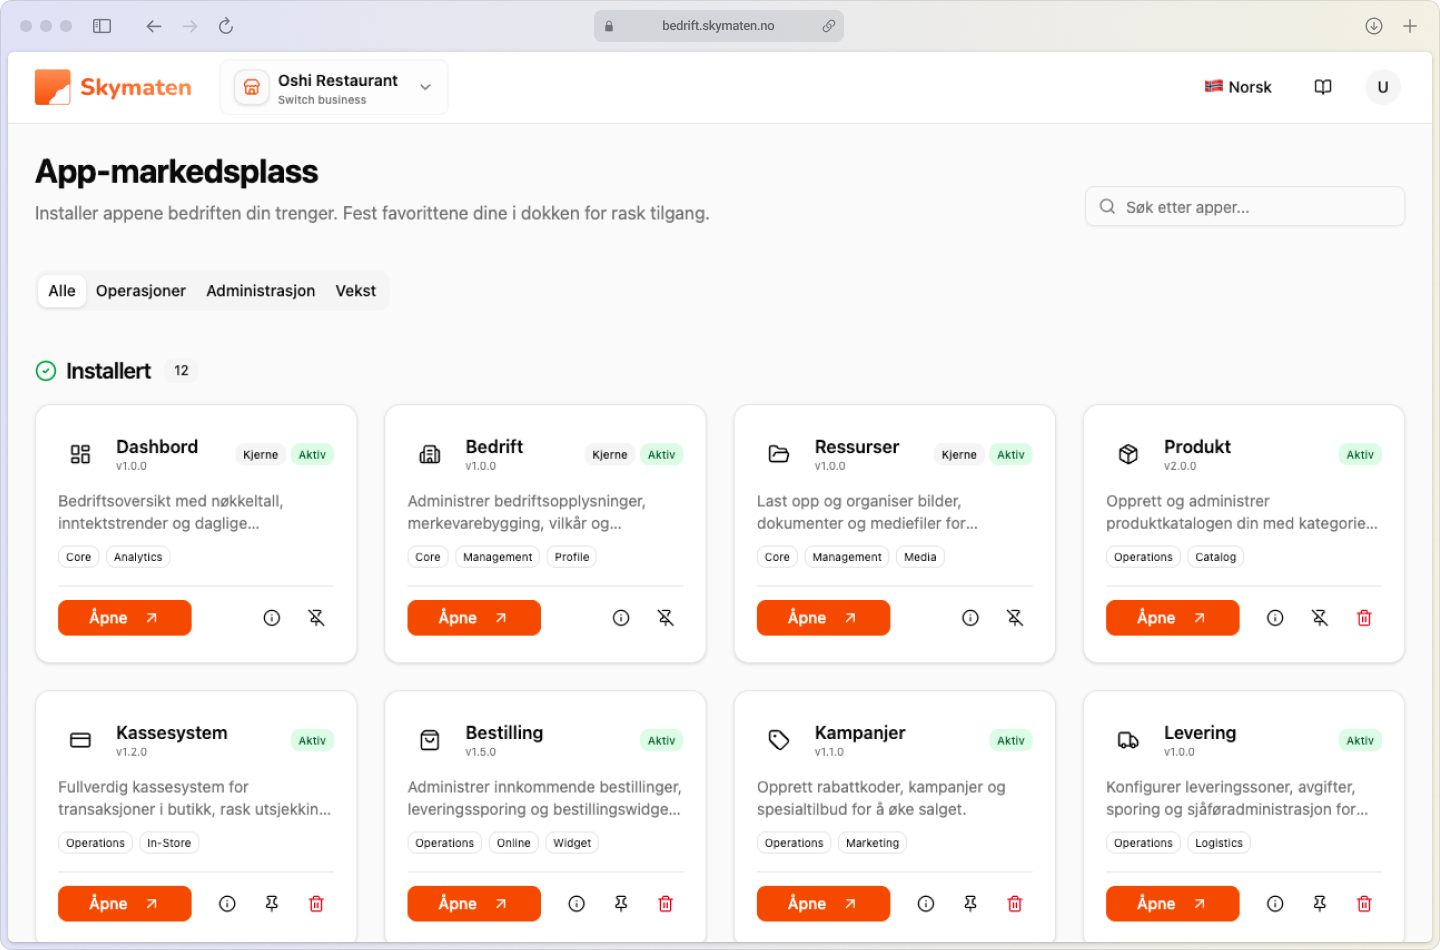Switch to the Operasjoner tab
The width and height of the screenshot is (1440, 950).
pos(141,291)
